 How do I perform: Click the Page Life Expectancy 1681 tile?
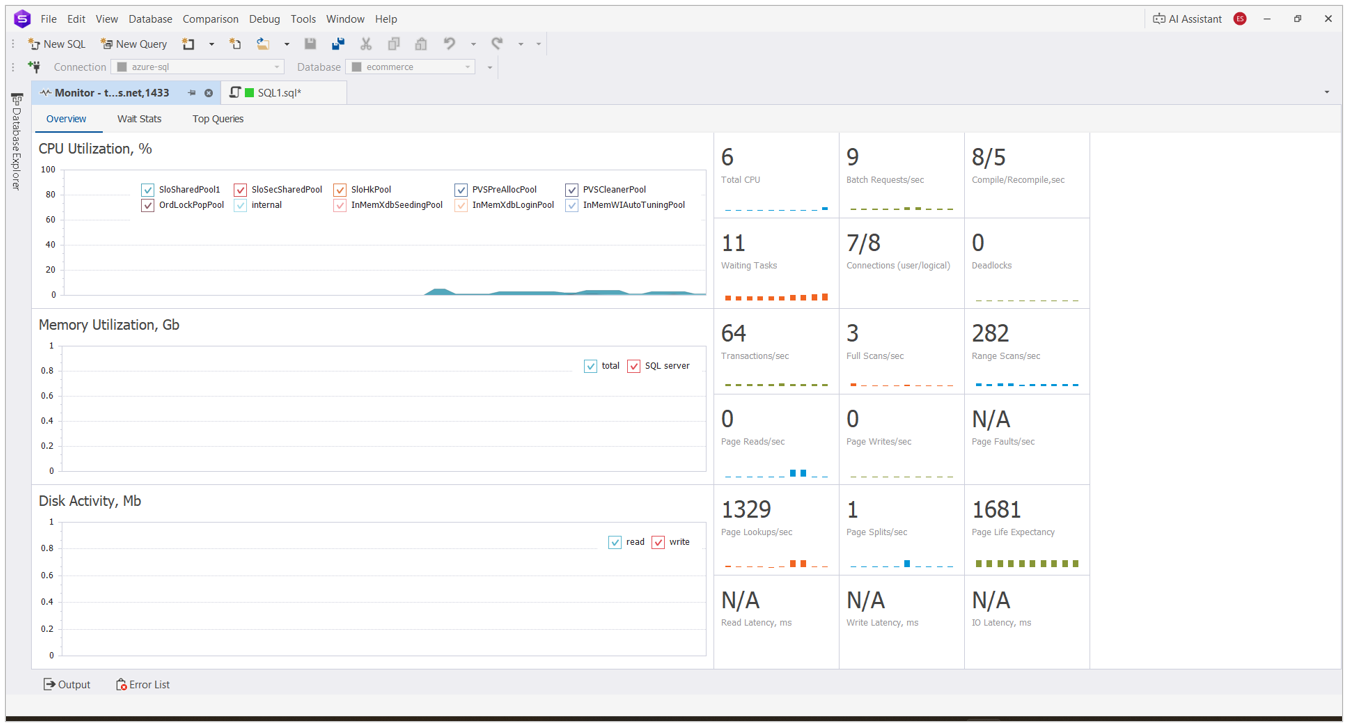pos(1027,531)
